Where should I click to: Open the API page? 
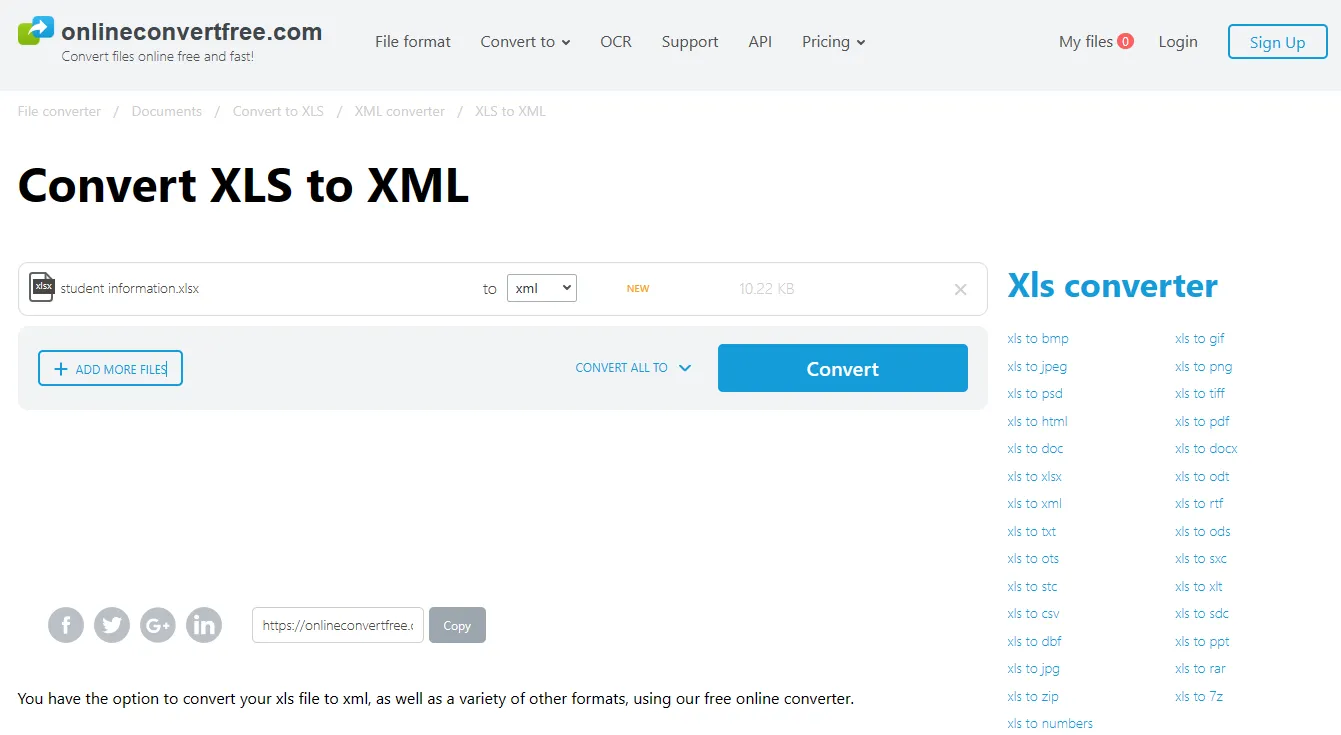pos(760,42)
